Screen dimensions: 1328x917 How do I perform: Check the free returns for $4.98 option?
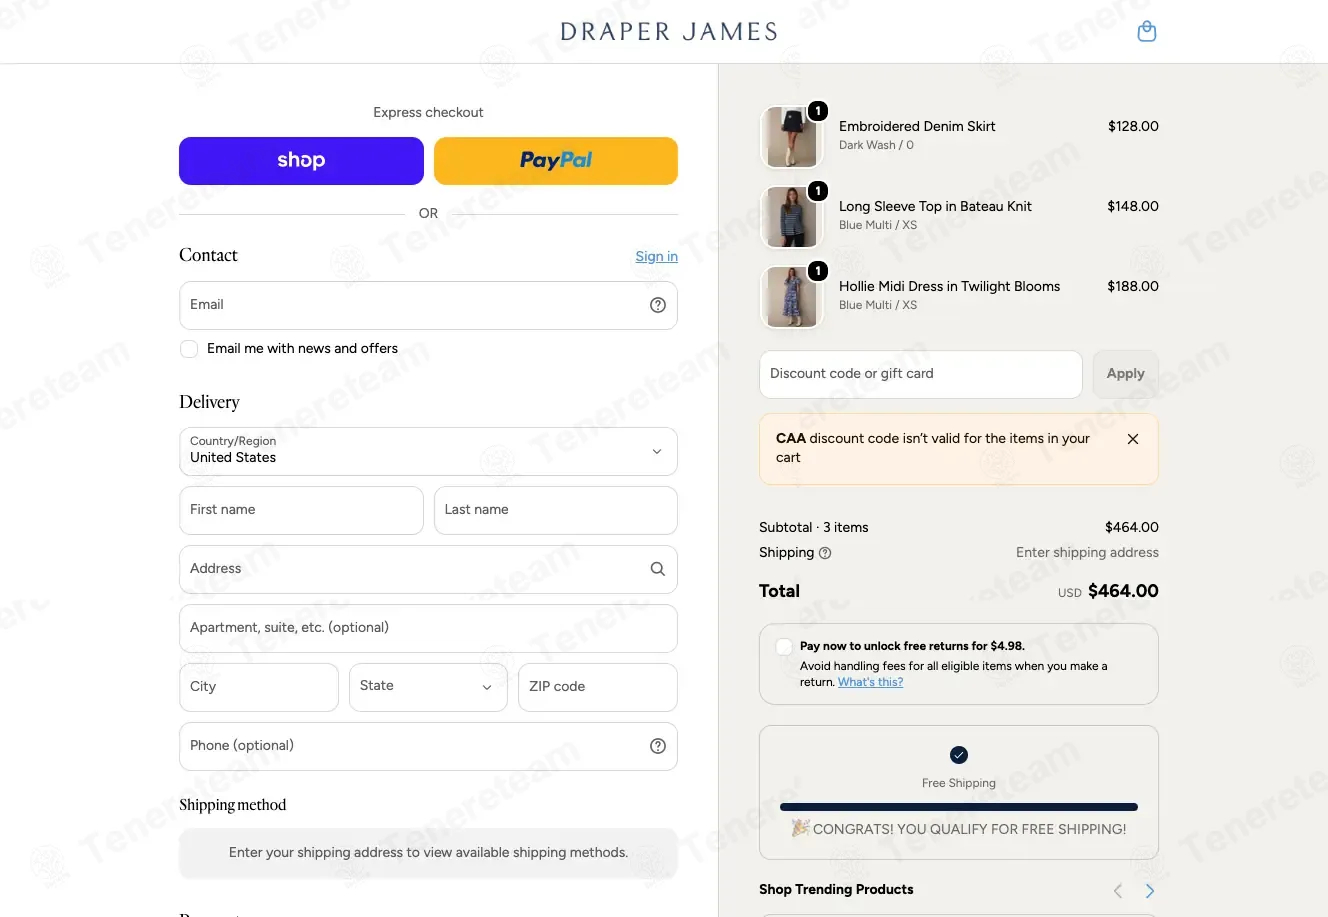point(785,647)
